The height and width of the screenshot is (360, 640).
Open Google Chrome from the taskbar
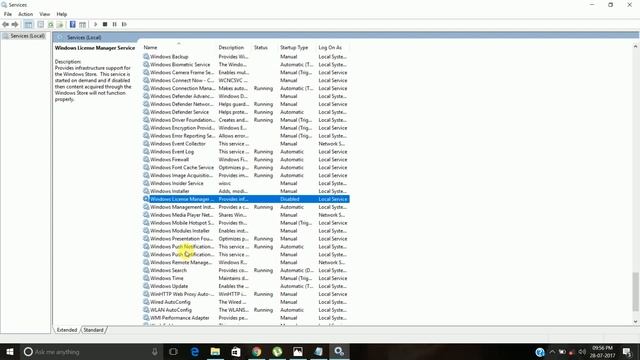click(256, 351)
